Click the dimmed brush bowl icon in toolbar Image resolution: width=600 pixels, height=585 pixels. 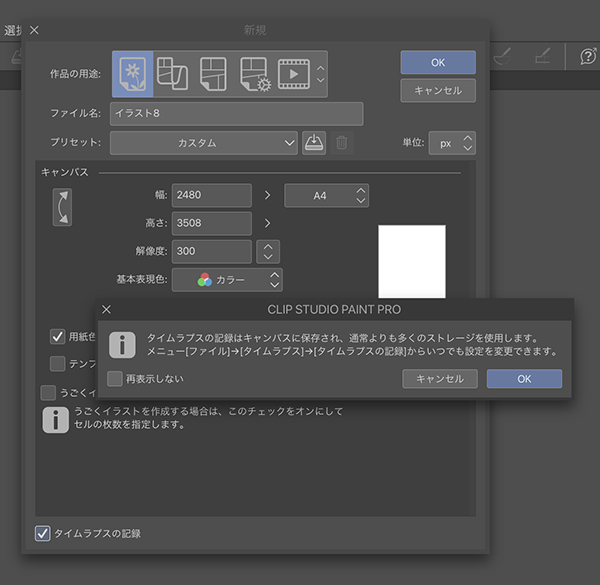pos(502,56)
